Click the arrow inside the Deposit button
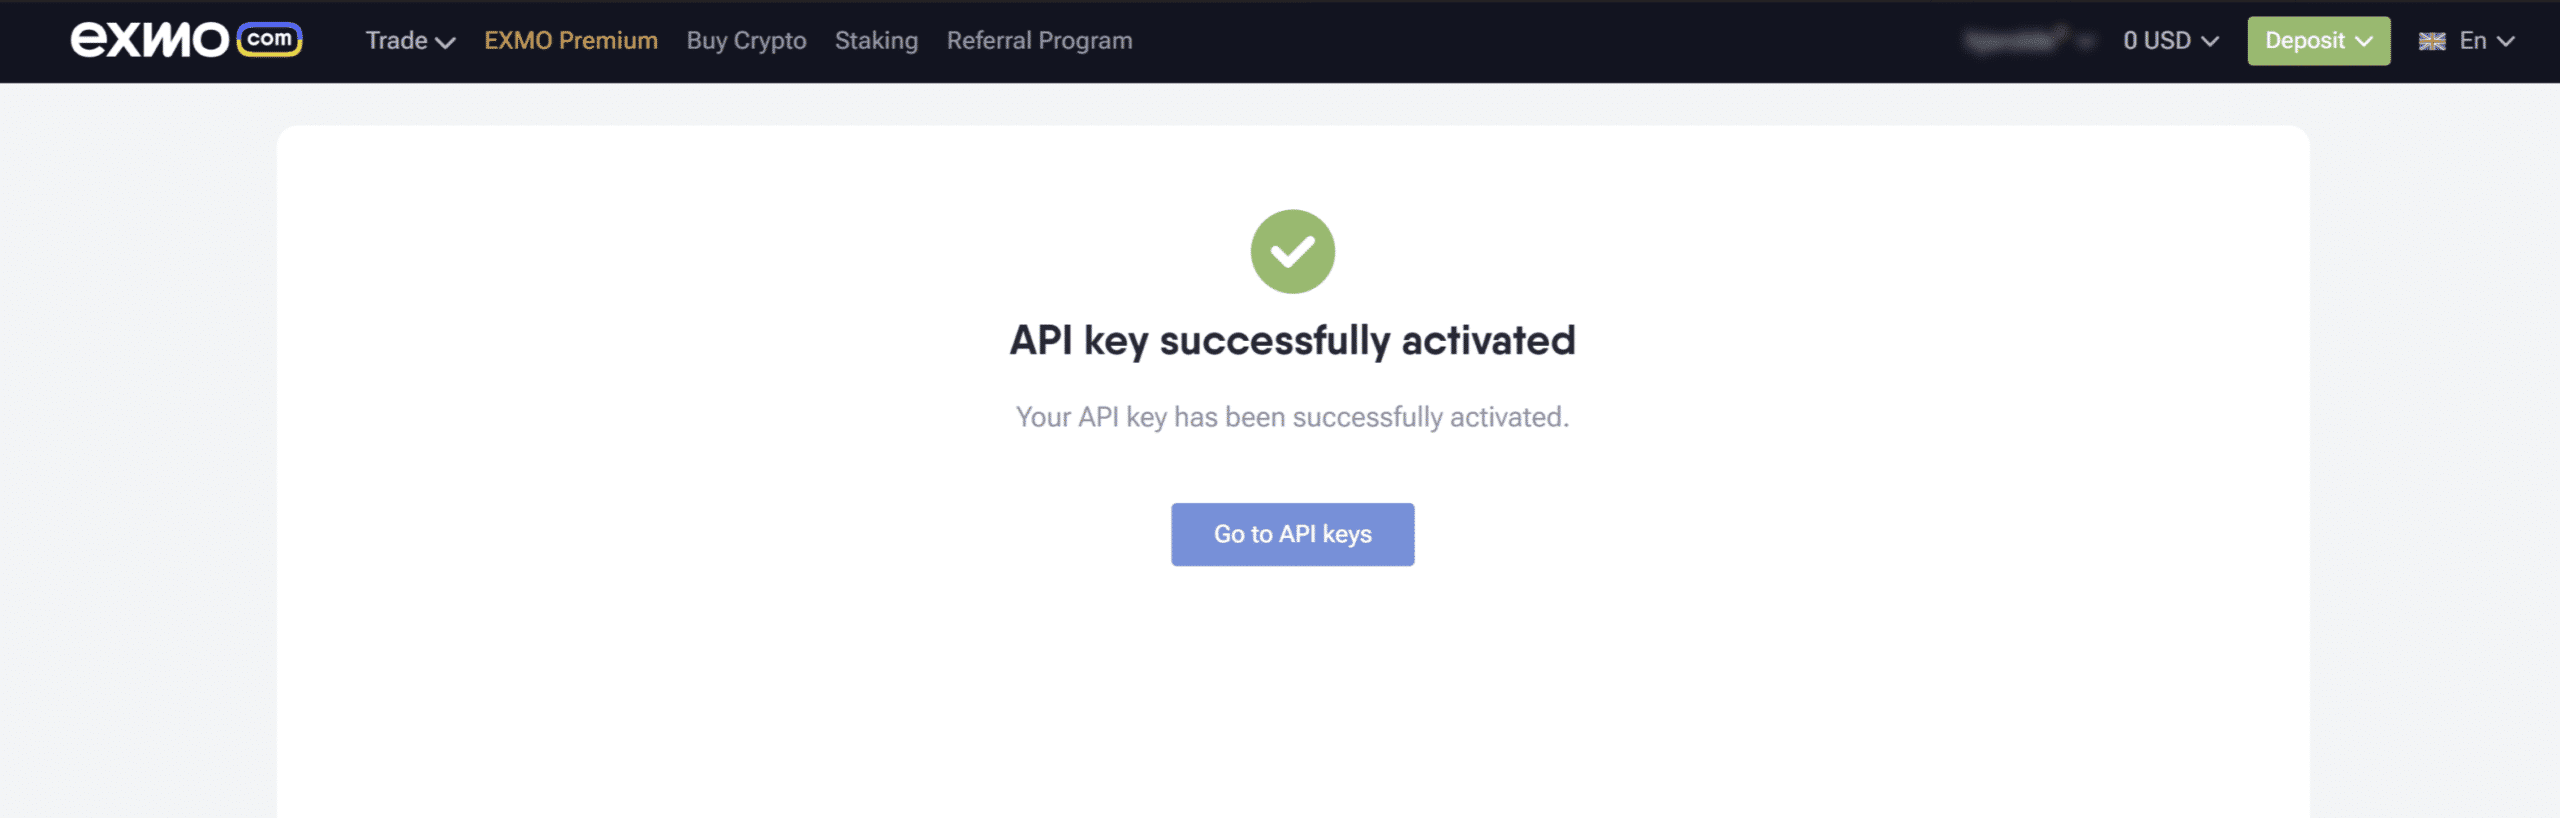The width and height of the screenshot is (2560, 818). point(2363,41)
